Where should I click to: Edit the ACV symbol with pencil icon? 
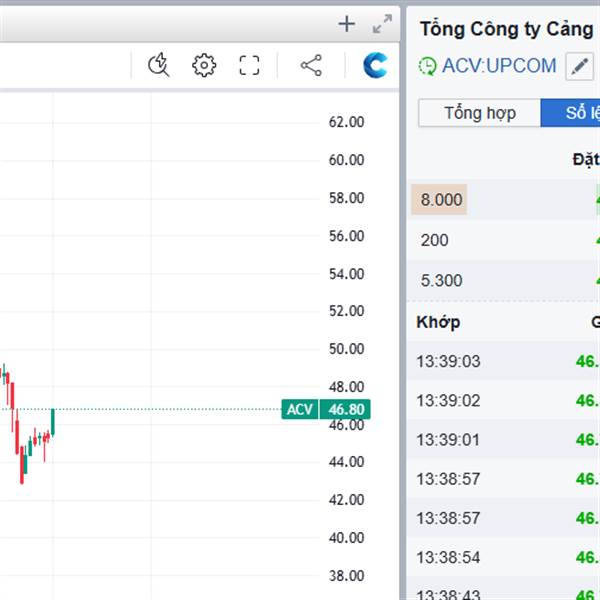coord(579,67)
